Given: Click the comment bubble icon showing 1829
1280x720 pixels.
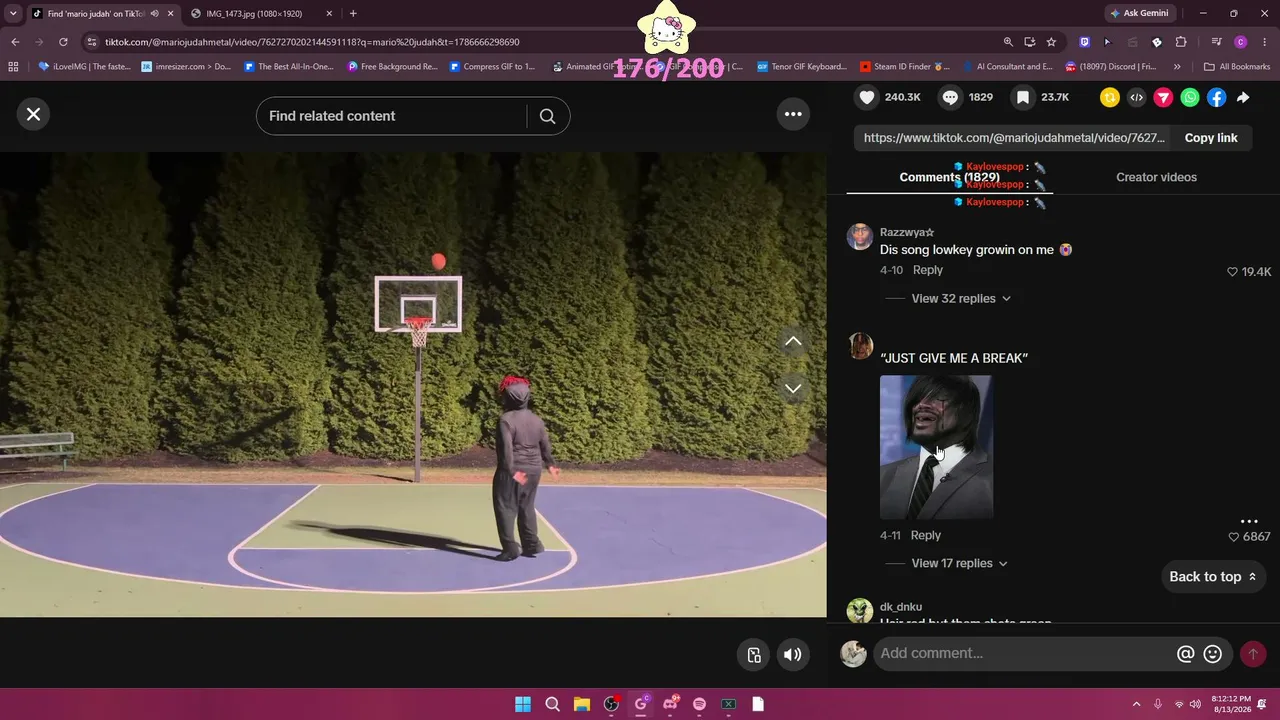Looking at the screenshot, I should pyautogui.click(x=950, y=97).
